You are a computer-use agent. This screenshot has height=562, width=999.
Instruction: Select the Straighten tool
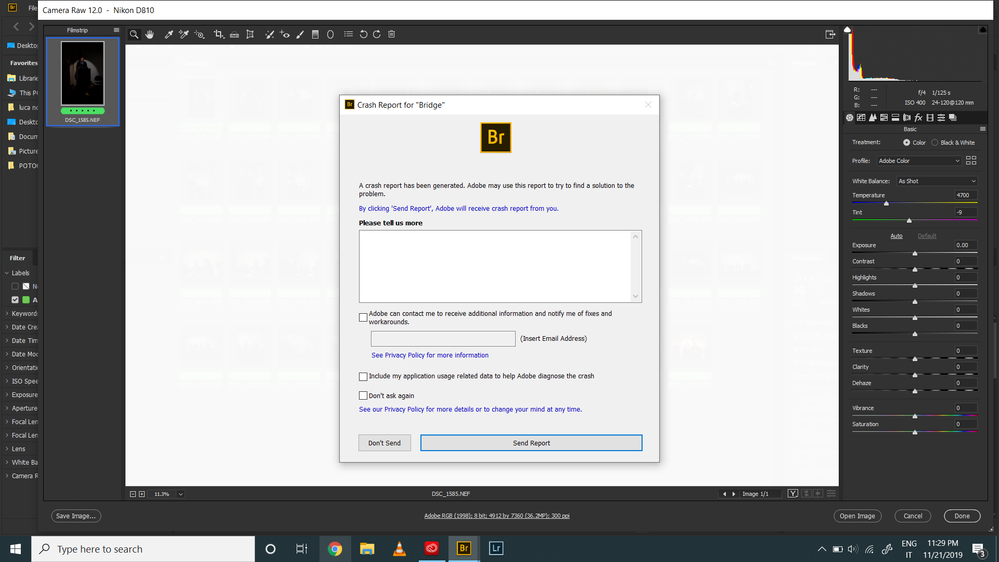[x=234, y=34]
